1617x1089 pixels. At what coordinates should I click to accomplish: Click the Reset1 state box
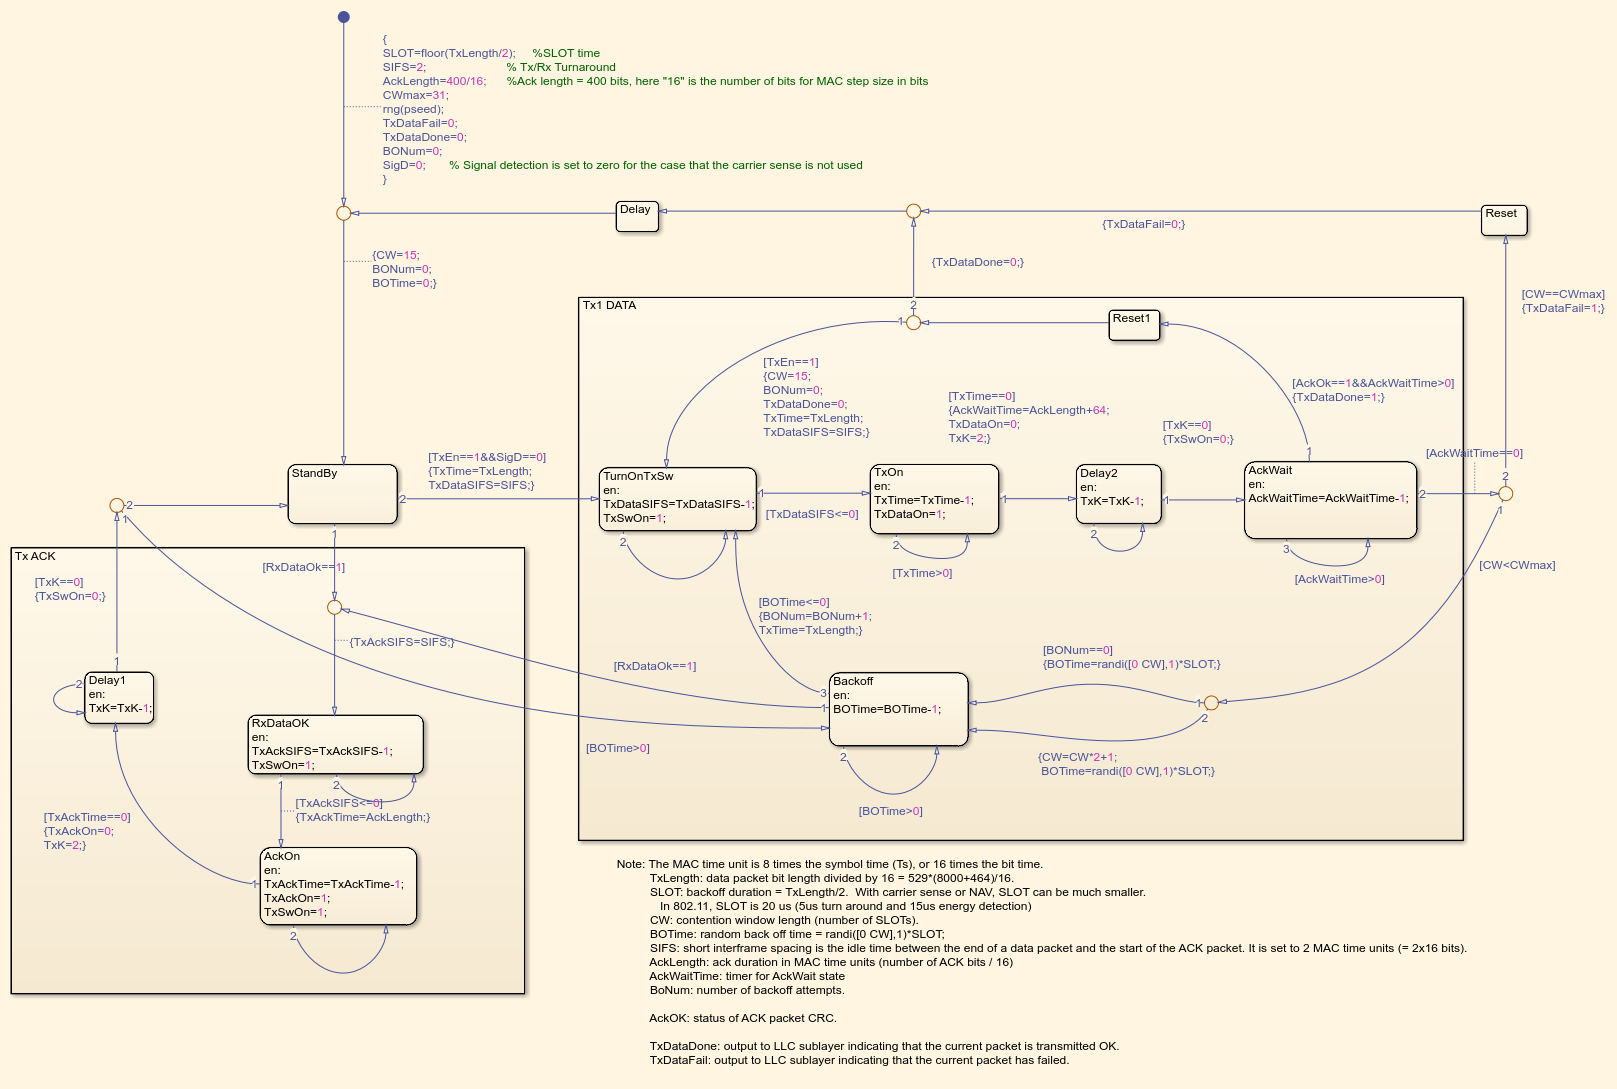[x=1134, y=325]
